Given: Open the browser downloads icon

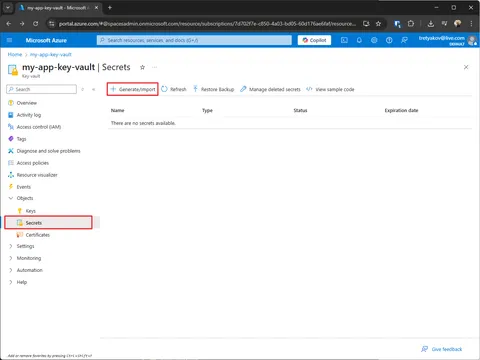Looking at the screenshot, I should coord(431,24).
